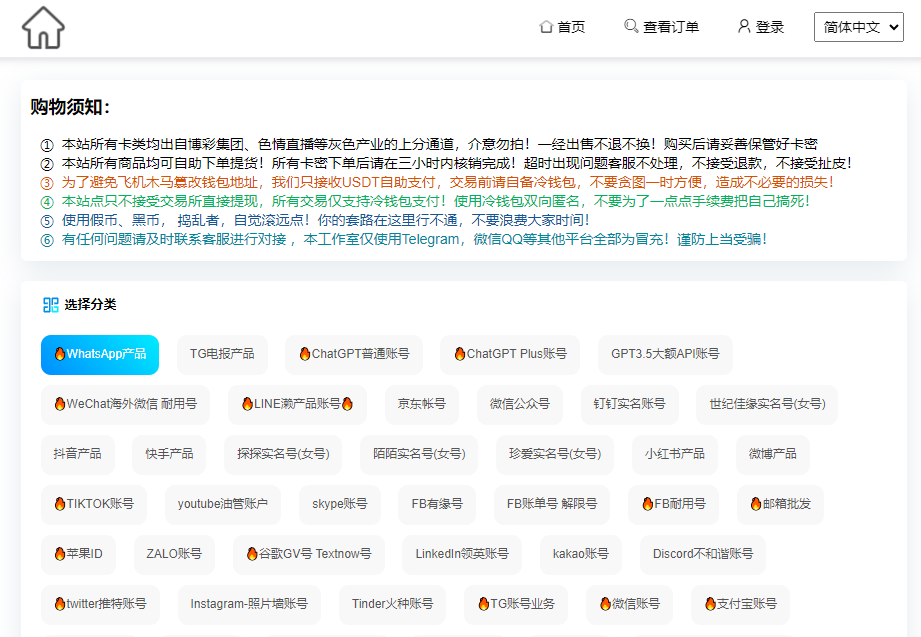Click the fire icon on WhatsApp产品
This screenshot has width=921, height=637.
(x=61, y=355)
